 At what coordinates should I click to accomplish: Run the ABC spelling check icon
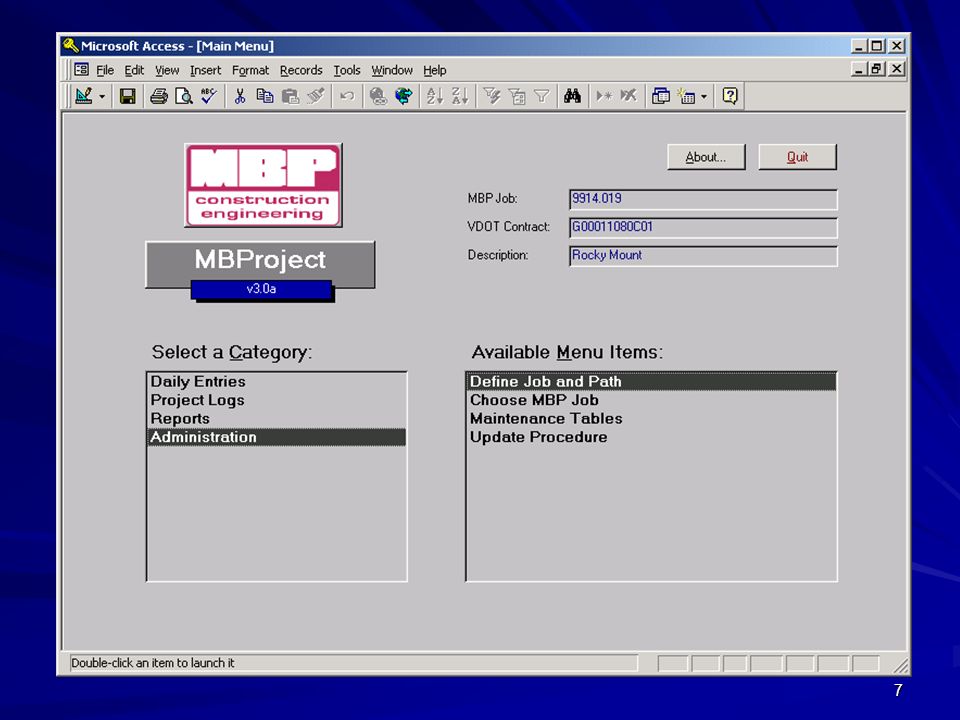click(x=208, y=96)
